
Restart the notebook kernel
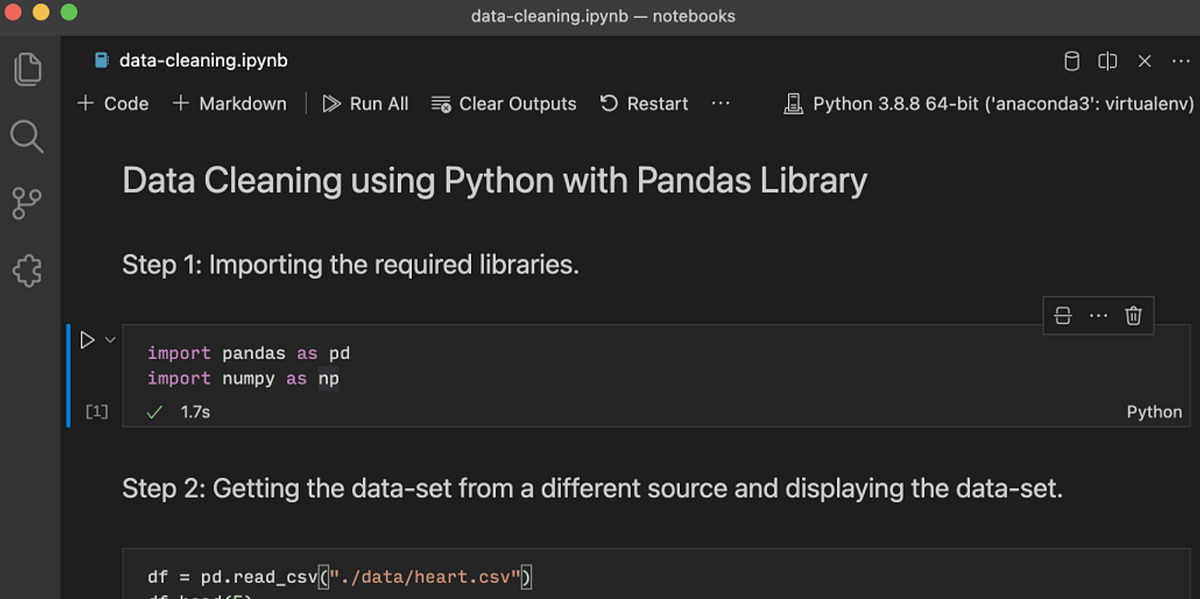coord(643,103)
